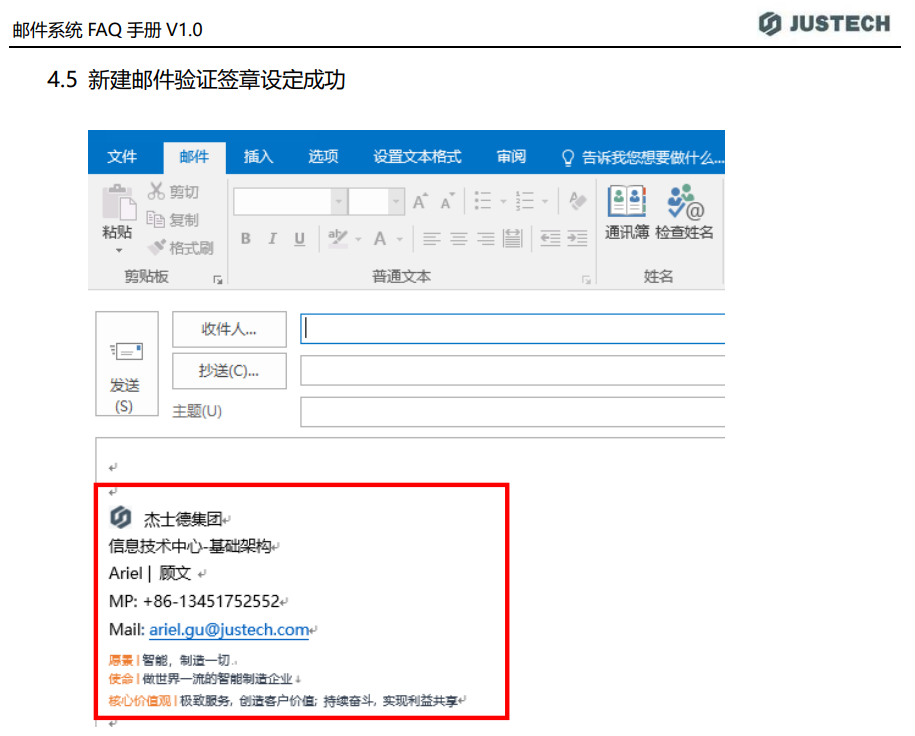Switch to 设置文本格式 tab
Screen dimensions: 915x736
click(x=417, y=156)
